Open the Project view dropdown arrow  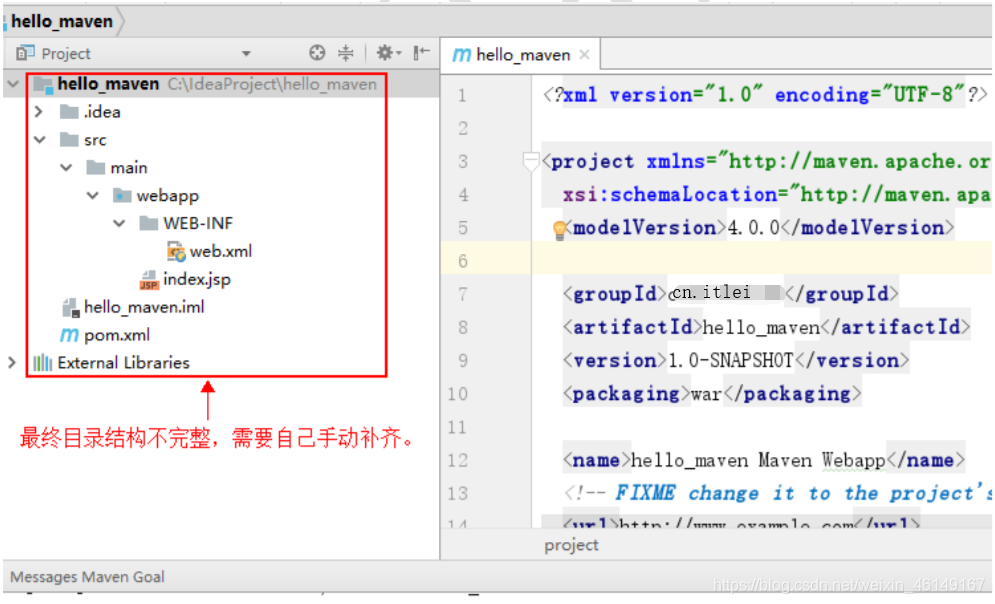click(x=246, y=54)
